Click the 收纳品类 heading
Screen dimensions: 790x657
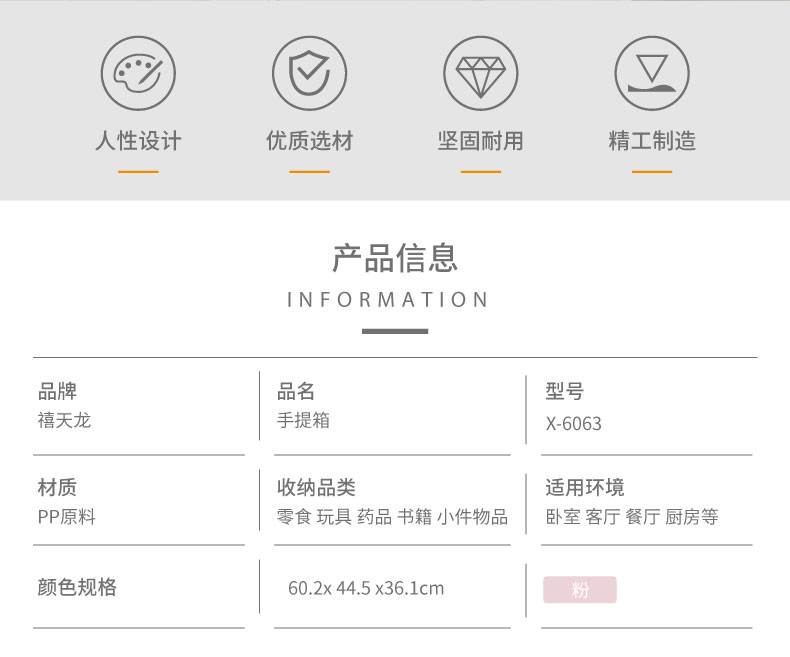point(316,488)
